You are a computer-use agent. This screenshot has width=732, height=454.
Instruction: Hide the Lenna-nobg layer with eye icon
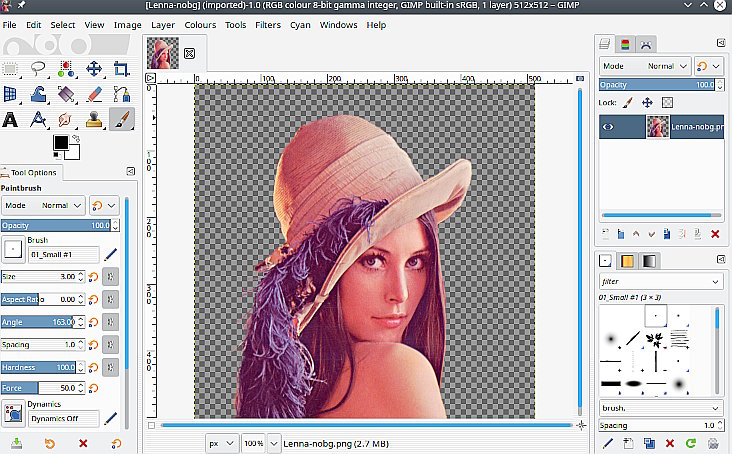[x=608, y=126]
